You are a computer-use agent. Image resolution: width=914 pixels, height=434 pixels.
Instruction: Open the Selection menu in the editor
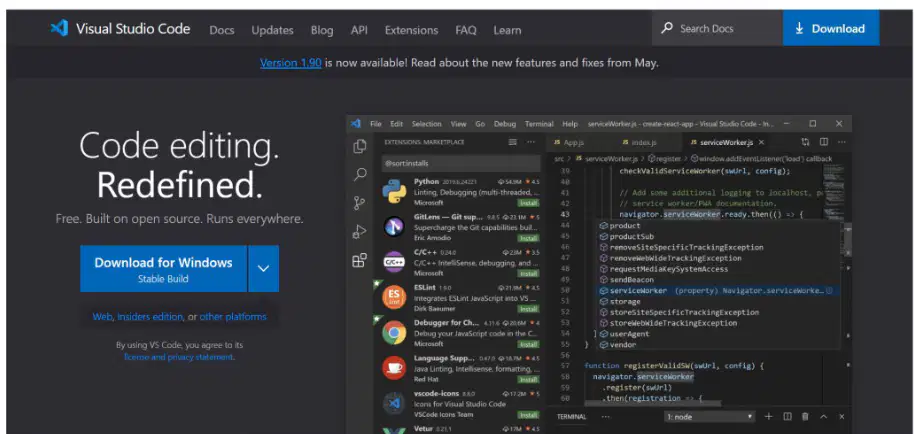tap(427, 124)
